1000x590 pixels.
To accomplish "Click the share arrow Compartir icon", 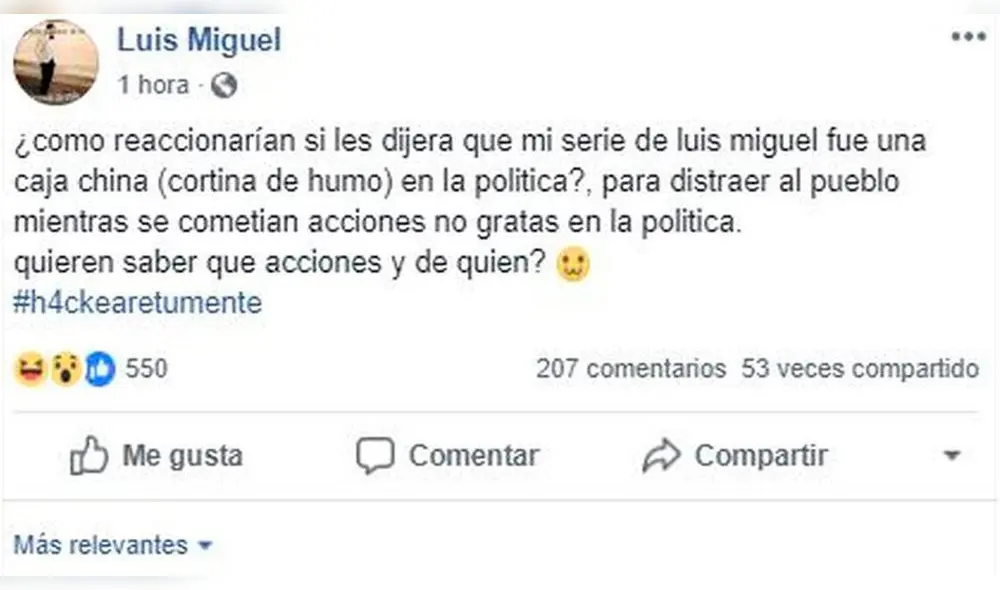I will coord(662,454).
